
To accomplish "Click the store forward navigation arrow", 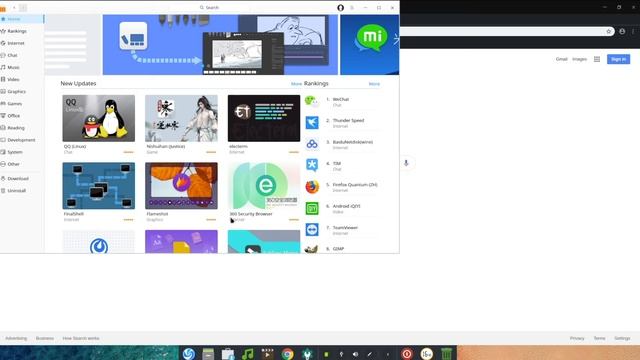I will tap(23, 8).
